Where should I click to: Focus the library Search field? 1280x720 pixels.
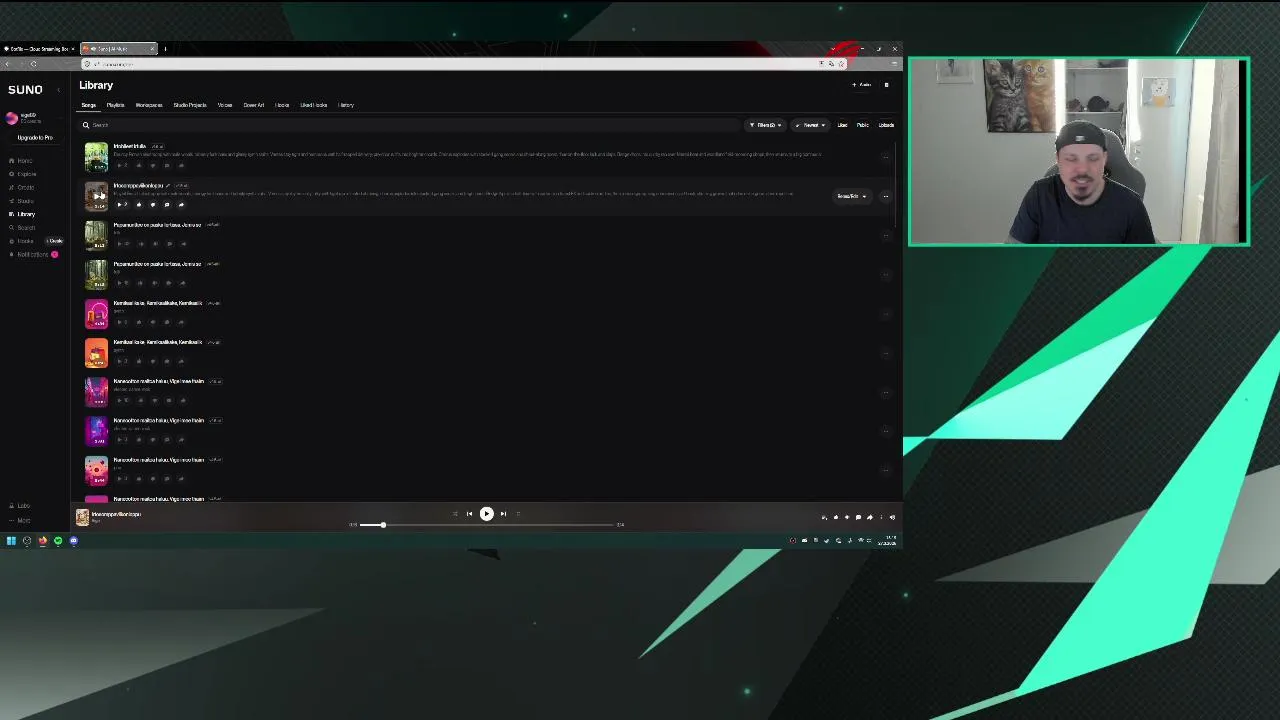(x=410, y=125)
